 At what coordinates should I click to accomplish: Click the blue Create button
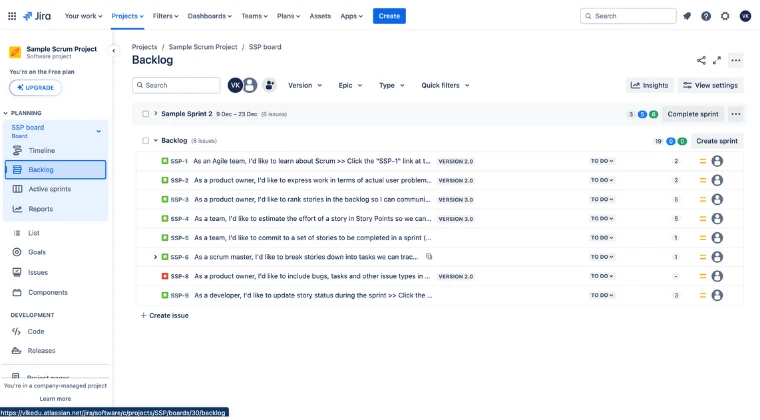389,16
